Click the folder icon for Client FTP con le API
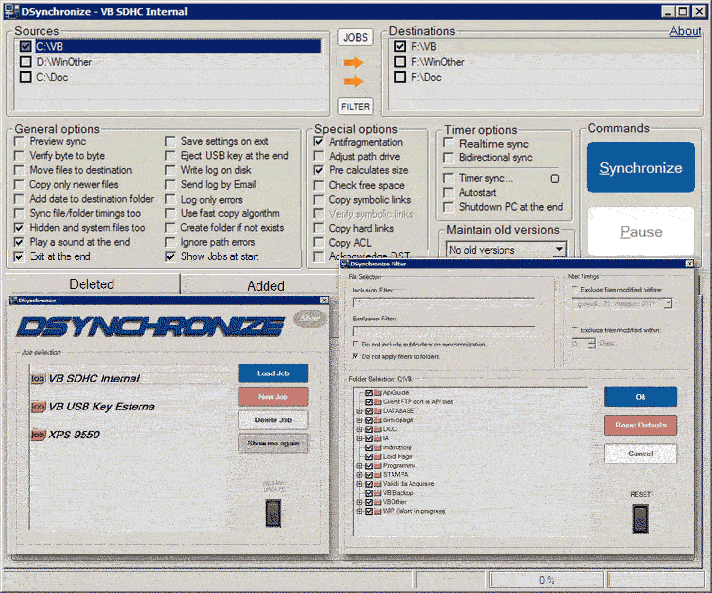This screenshot has width=712, height=593. click(x=378, y=402)
